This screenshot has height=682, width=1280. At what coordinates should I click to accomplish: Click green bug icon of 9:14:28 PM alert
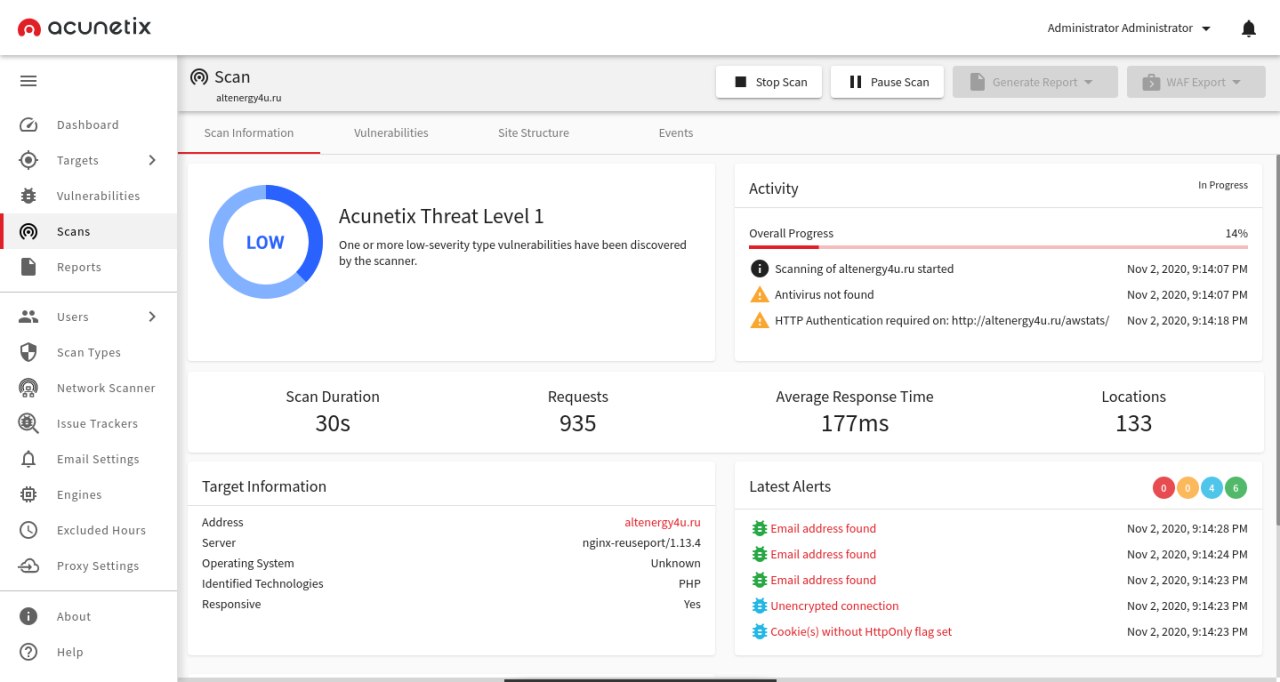(x=759, y=529)
